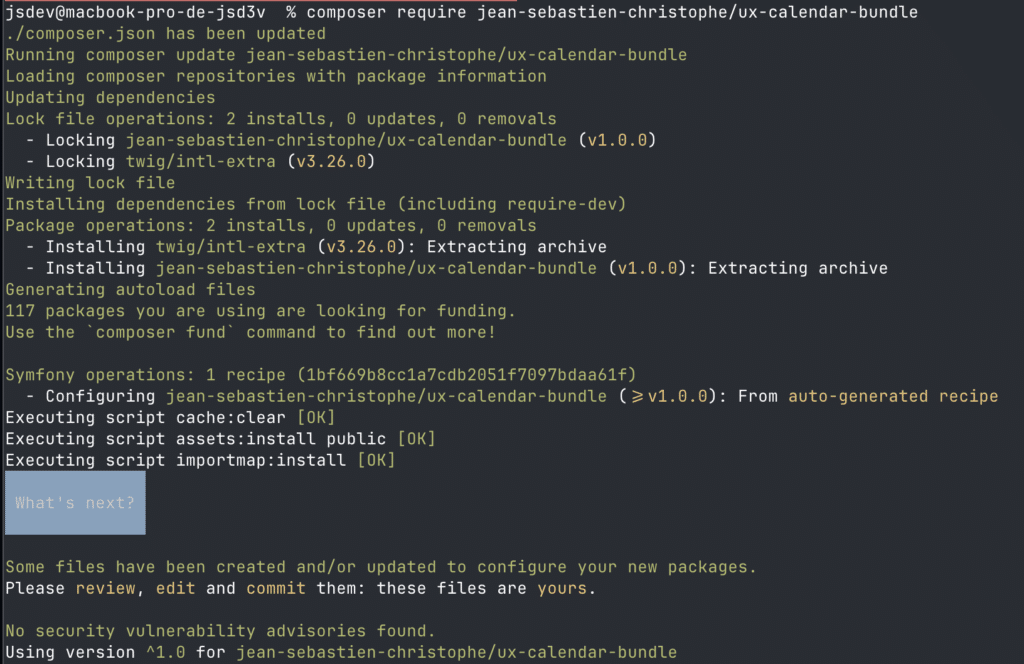1024x664 pixels.
Task: Click the yellow word "commit"
Action: pos(276,588)
